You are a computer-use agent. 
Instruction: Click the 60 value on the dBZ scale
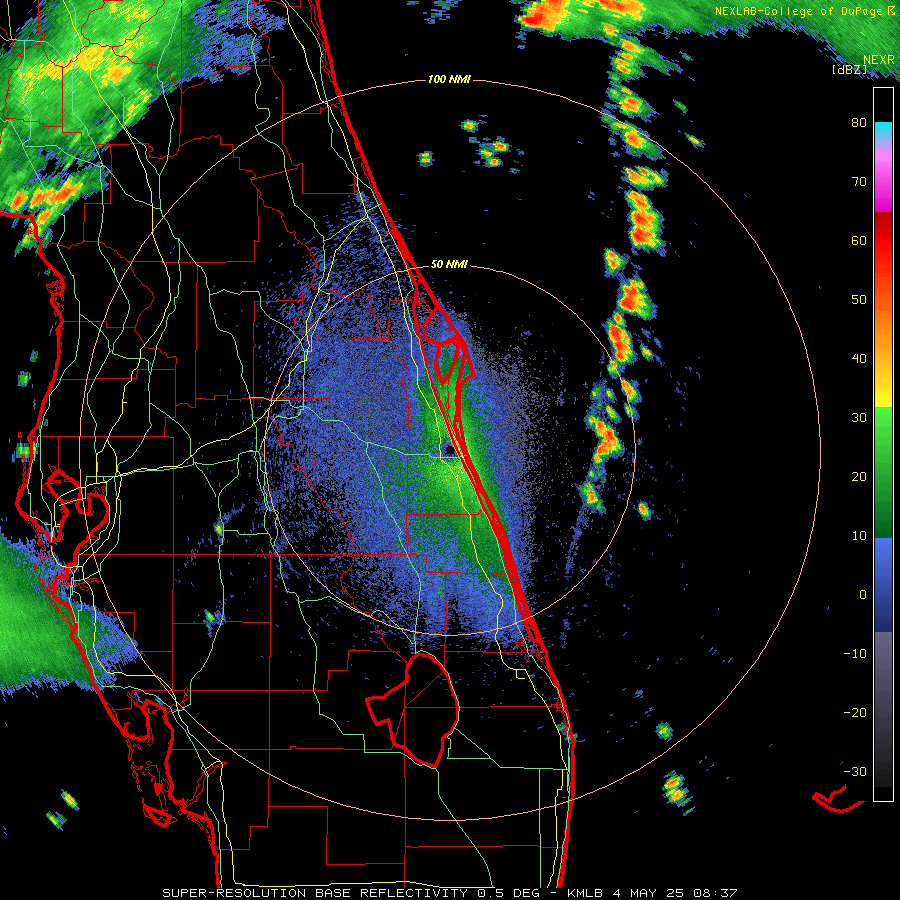(859, 241)
